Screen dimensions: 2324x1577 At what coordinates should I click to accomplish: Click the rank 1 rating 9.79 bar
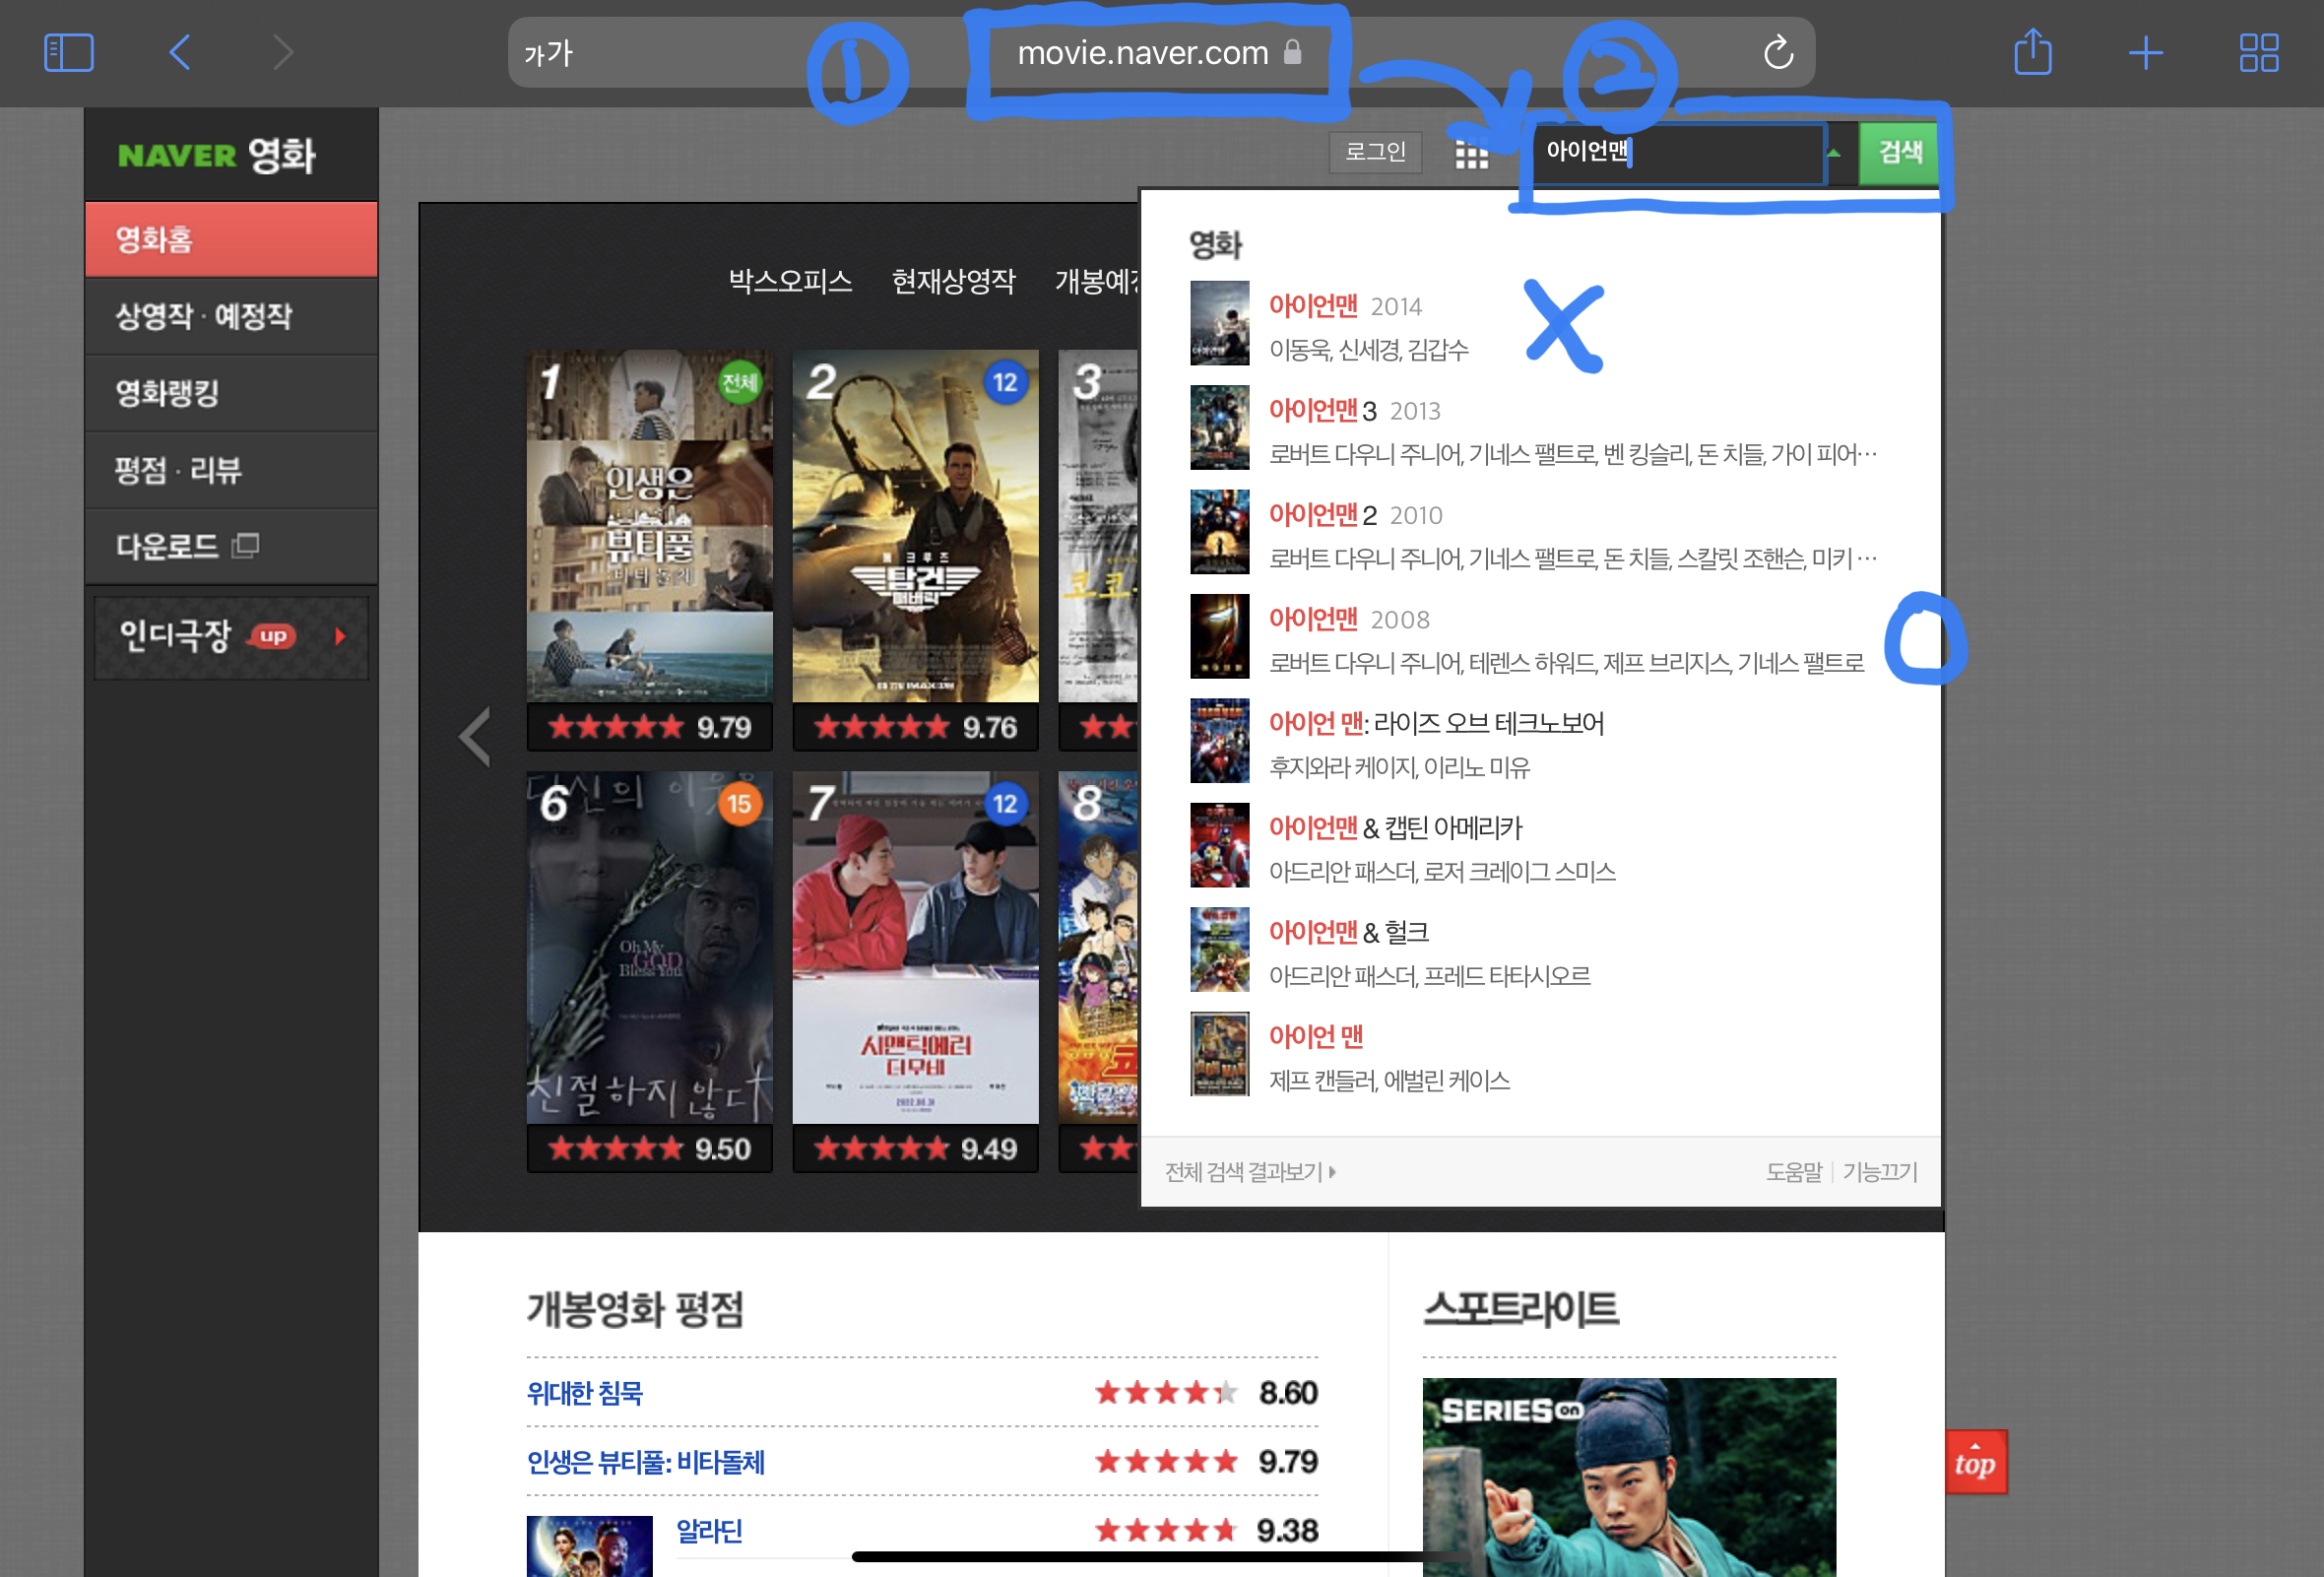tap(649, 727)
